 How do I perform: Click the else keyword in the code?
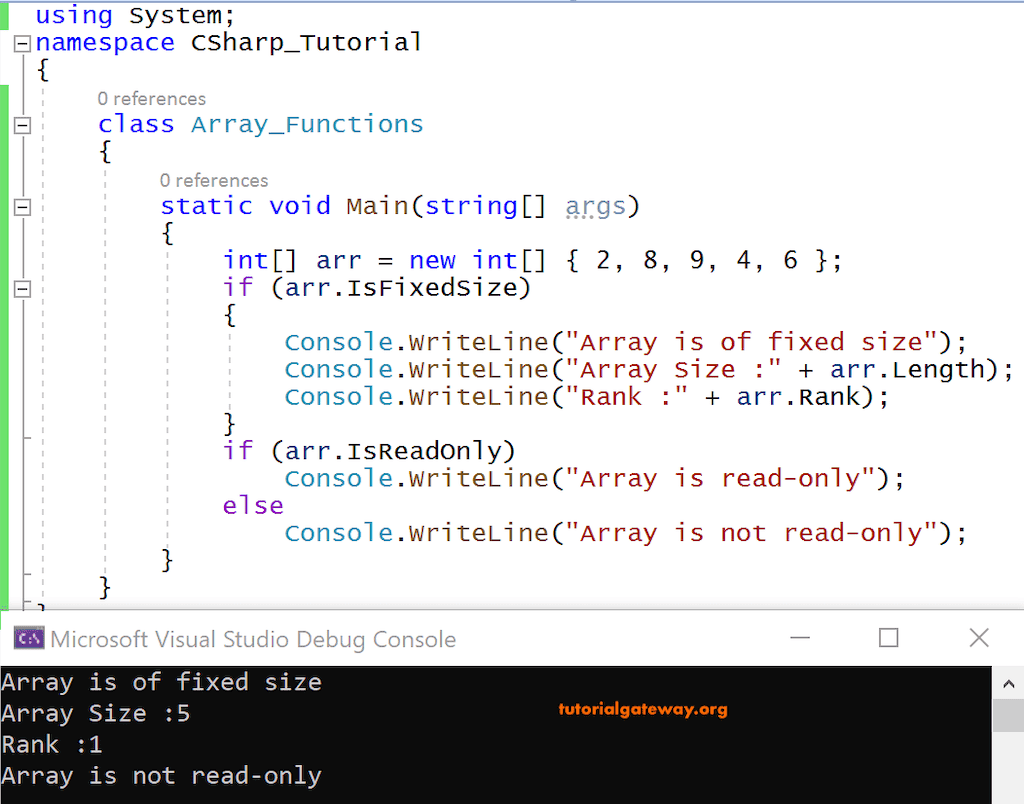pos(252,505)
